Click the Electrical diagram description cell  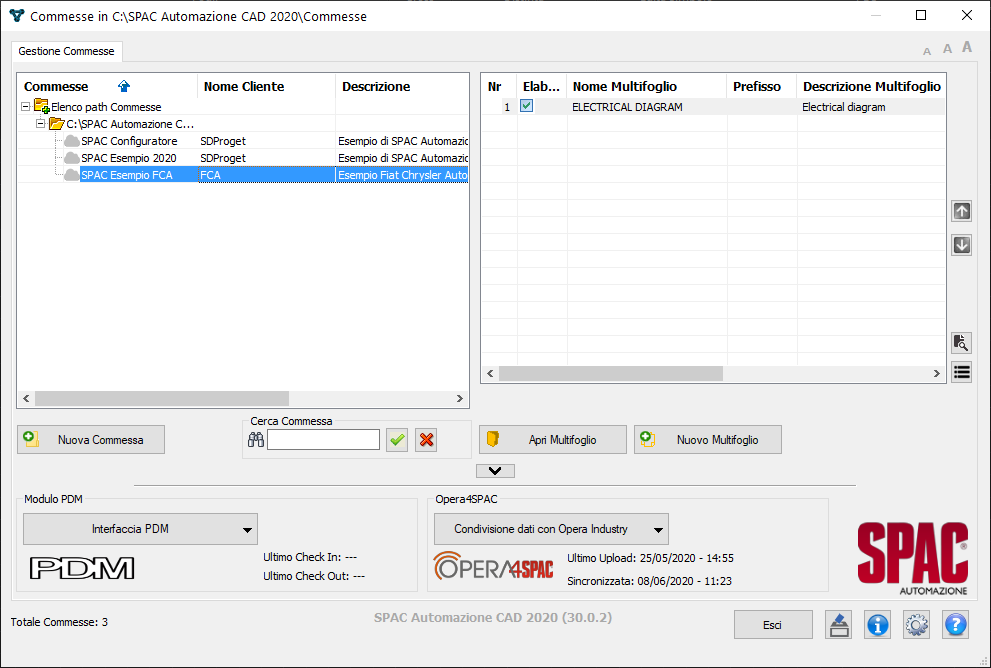coord(844,107)
